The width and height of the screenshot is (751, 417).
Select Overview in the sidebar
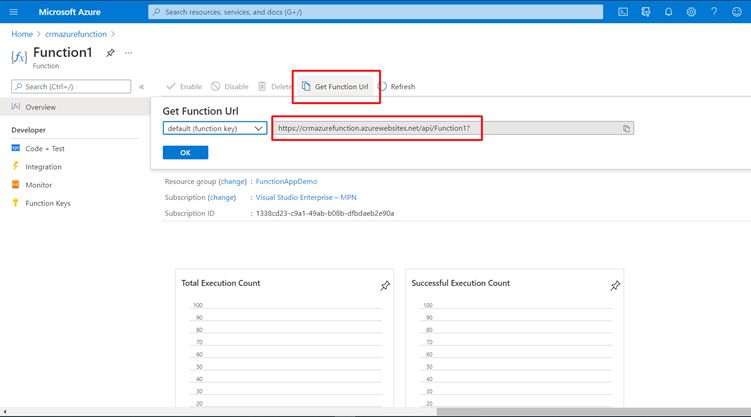[x=75, y=107]
